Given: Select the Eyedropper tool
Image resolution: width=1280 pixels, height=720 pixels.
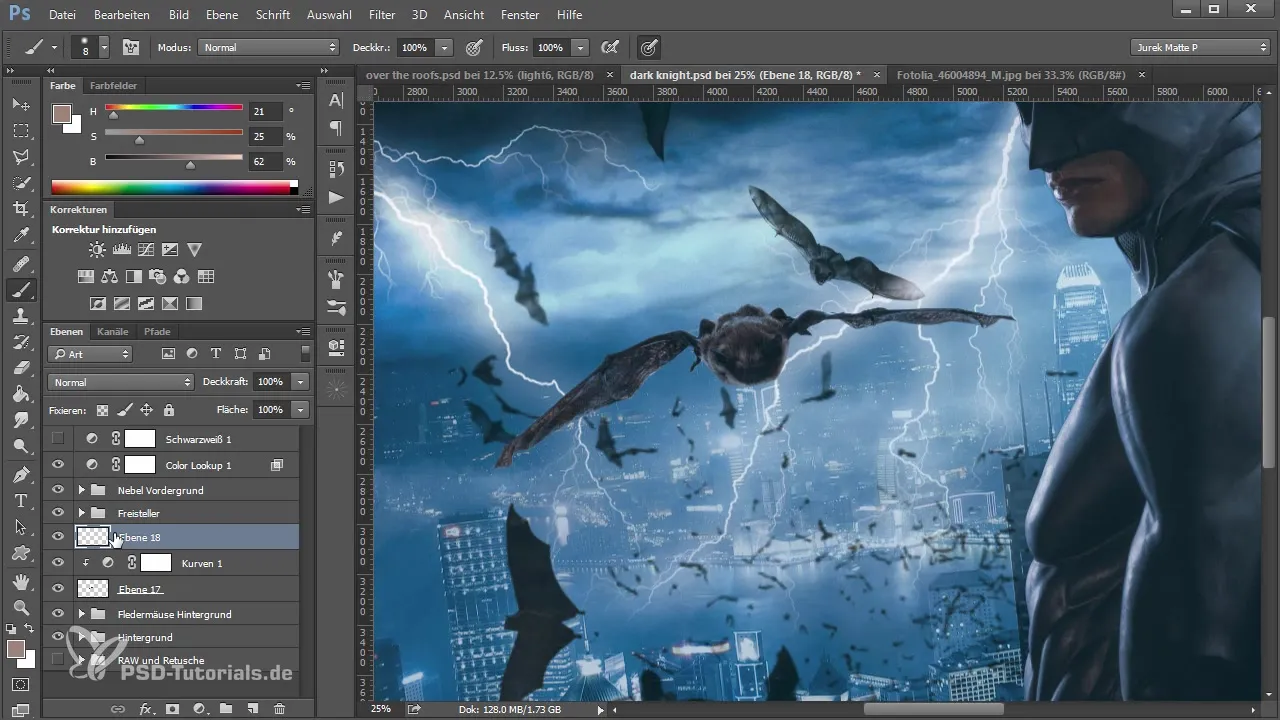Looking at the screenshot, I should coord(21,236).
